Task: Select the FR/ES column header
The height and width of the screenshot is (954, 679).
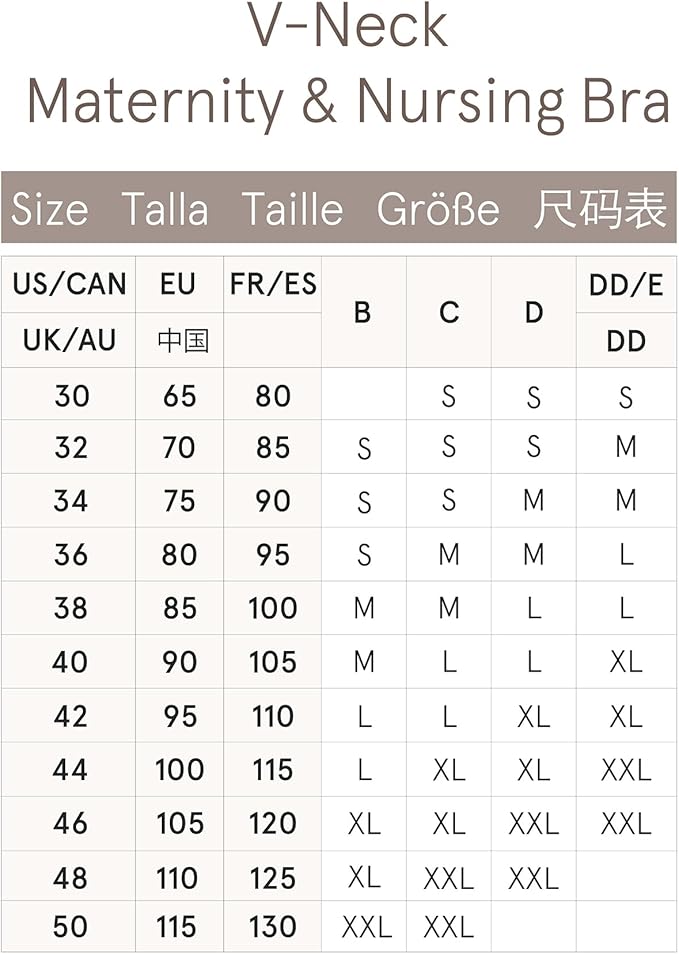Action: [272, 285]
